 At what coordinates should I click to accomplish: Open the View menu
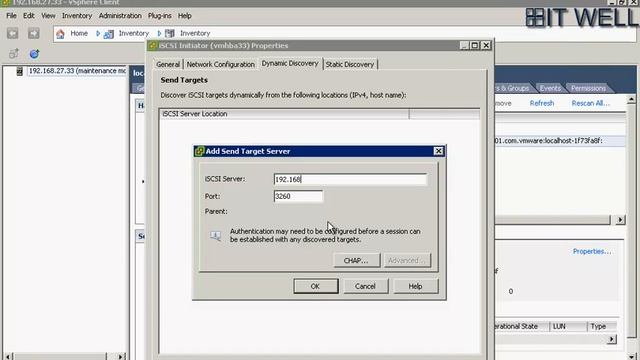point(48,16)
